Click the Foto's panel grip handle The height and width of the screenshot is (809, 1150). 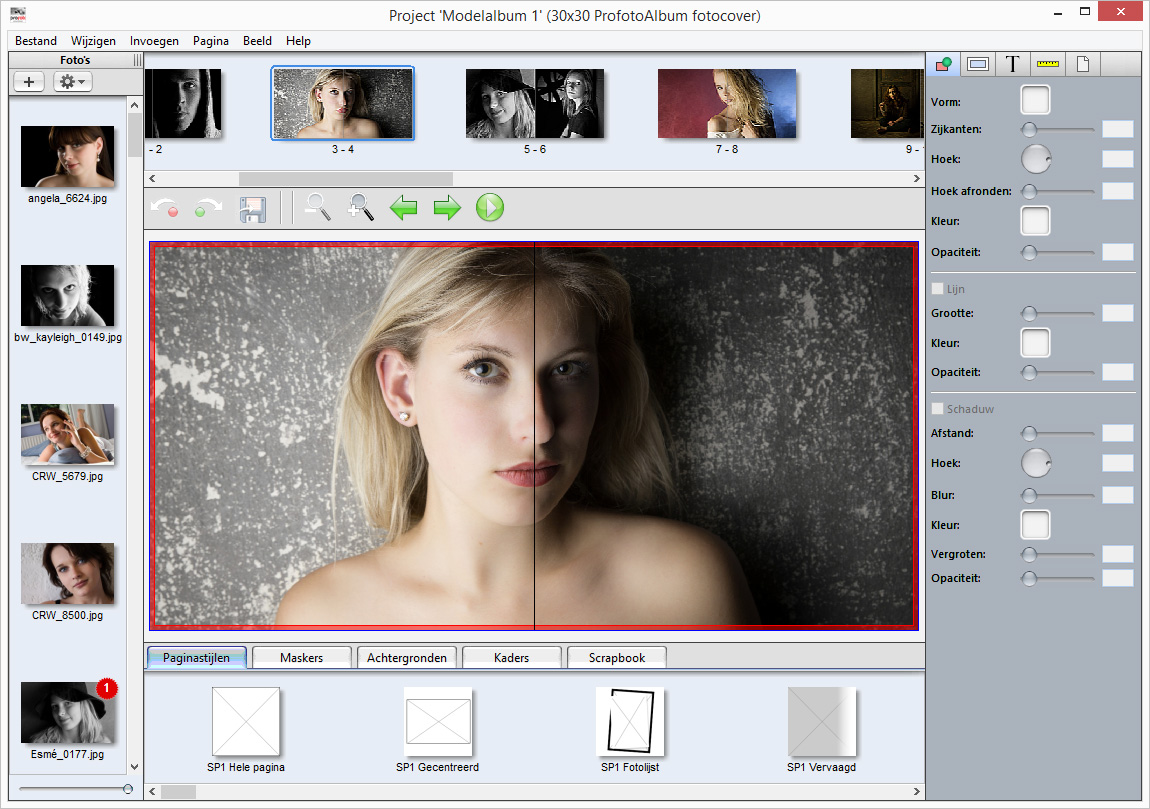coord(137,60)
